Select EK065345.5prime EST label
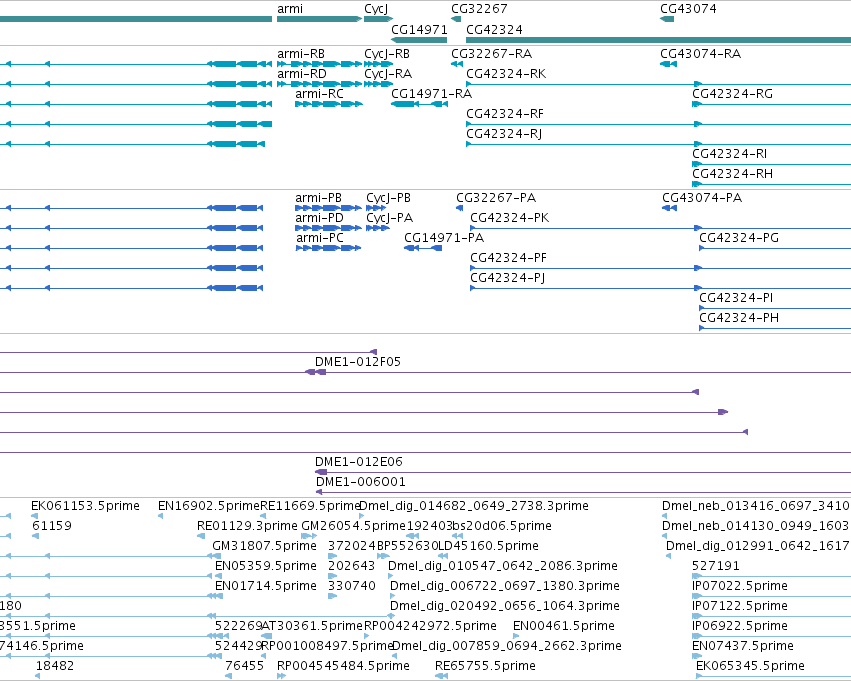This screenshot has height=681, width=851. click(x=750, y=667)
